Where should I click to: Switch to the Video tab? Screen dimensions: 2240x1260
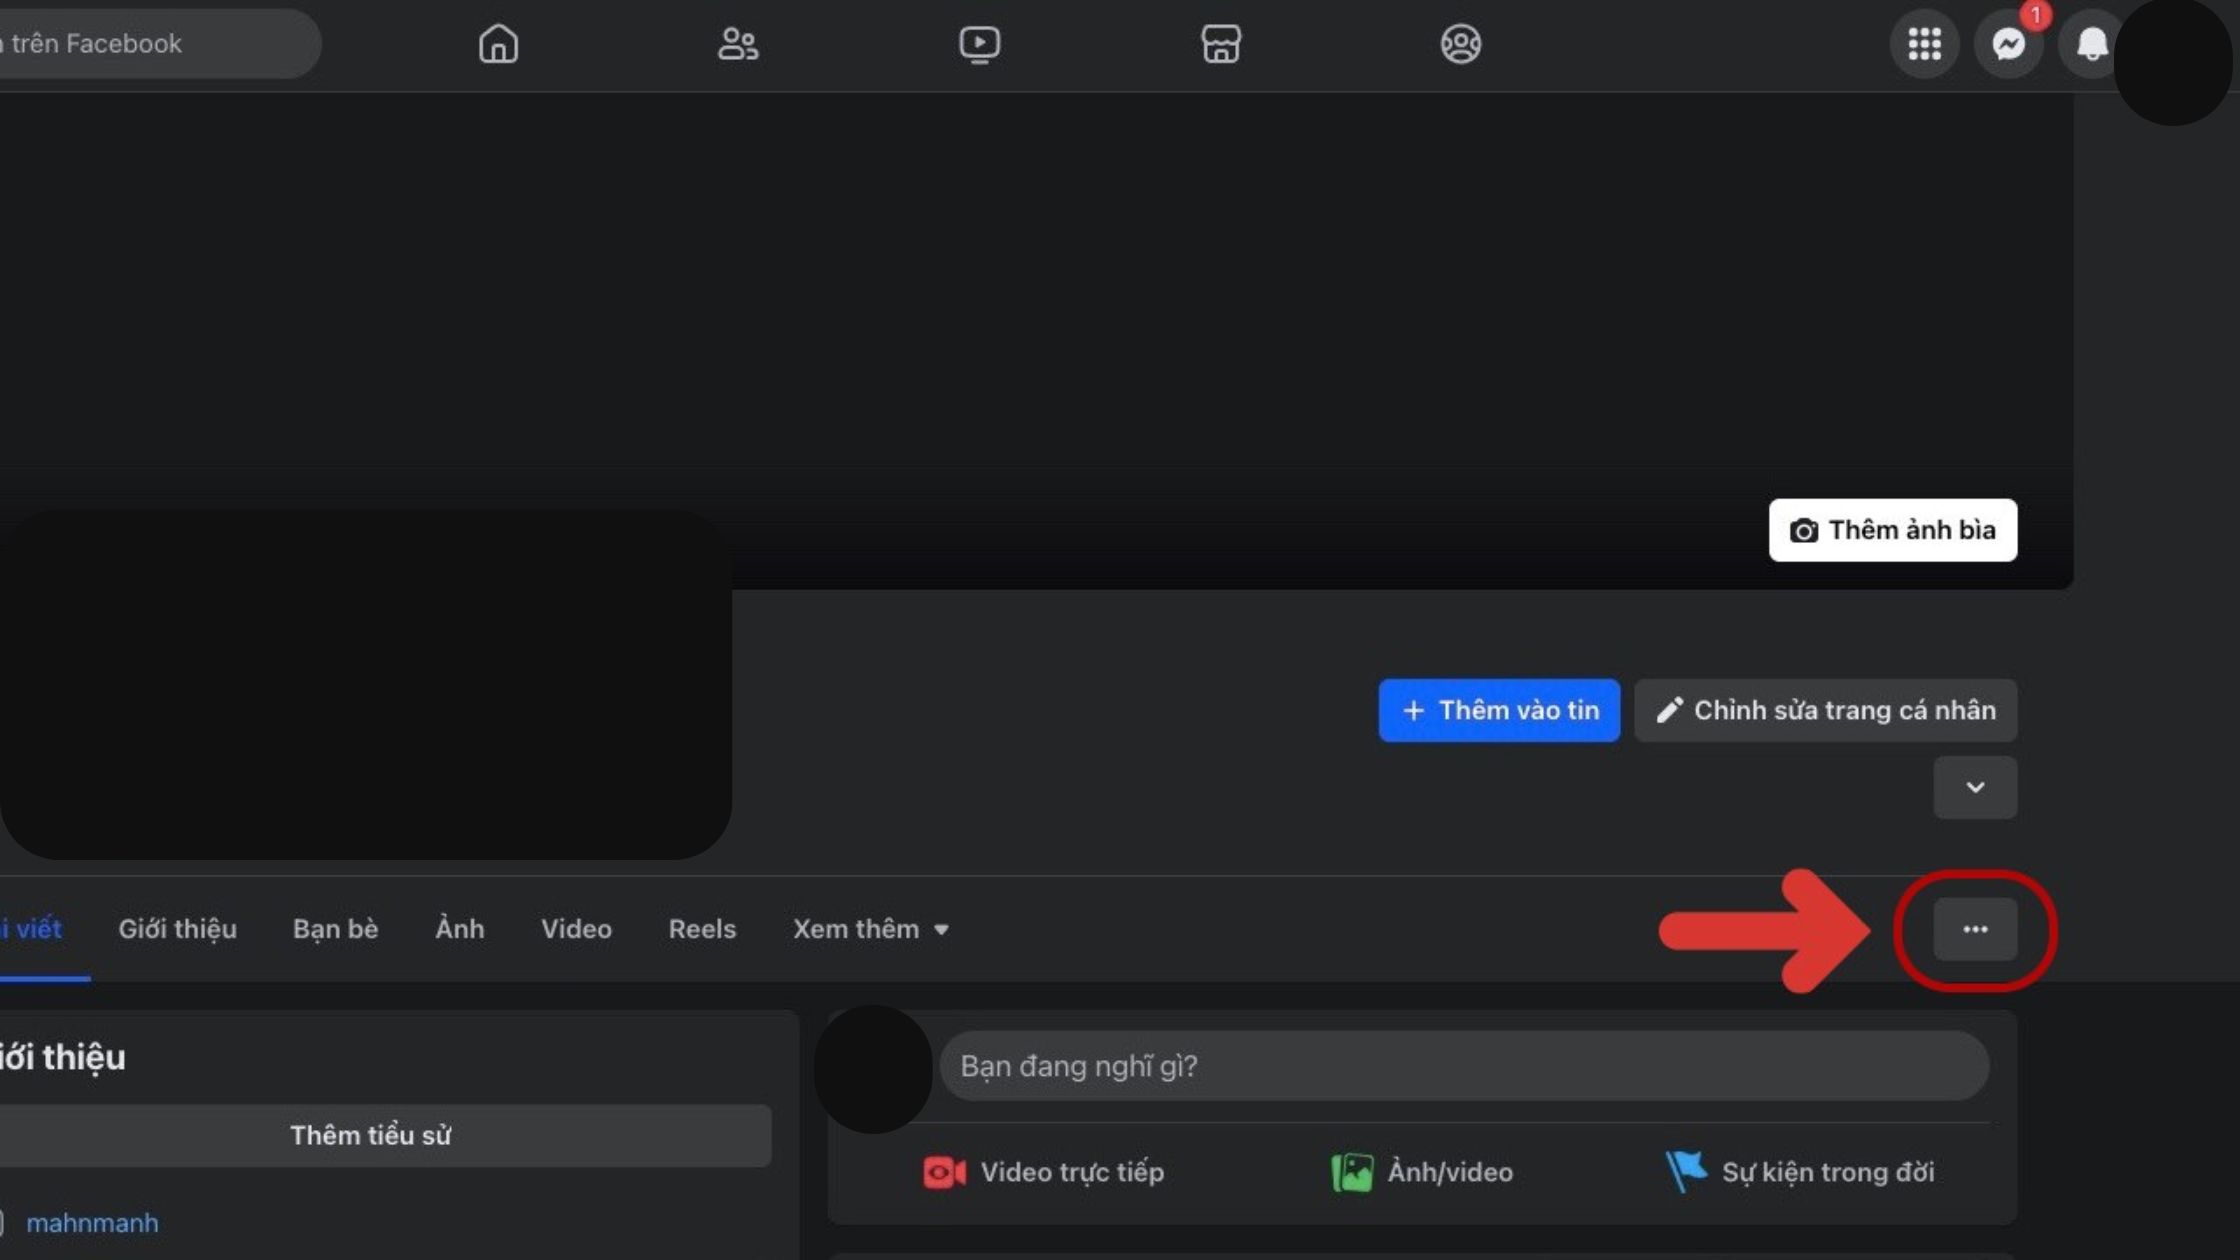pyautogui.click(x=576, y=929)
